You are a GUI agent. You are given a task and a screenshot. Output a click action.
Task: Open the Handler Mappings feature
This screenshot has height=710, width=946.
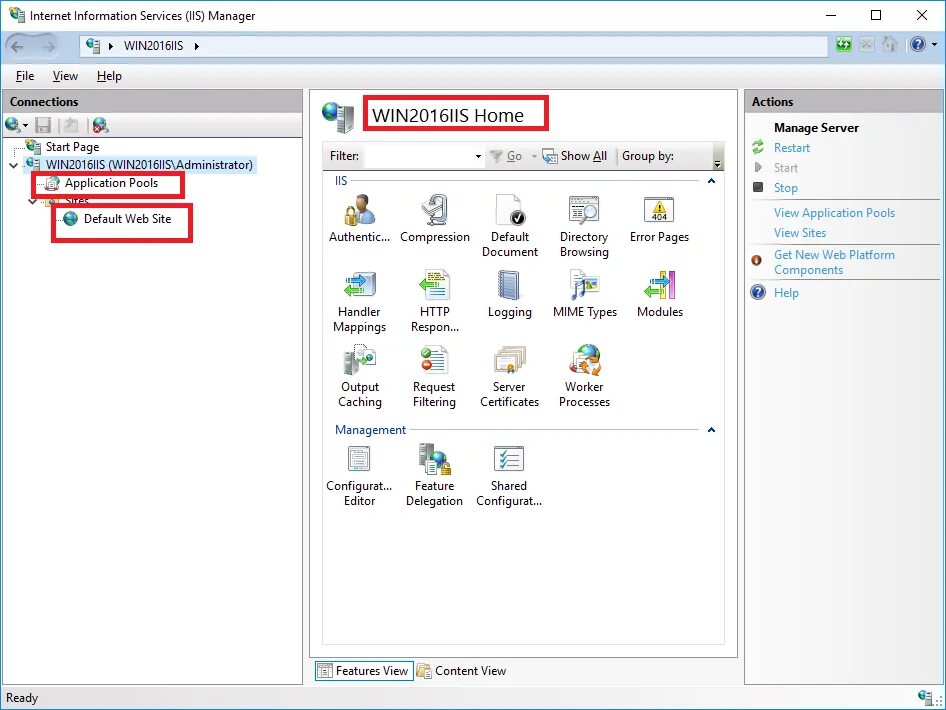(359, 300)
